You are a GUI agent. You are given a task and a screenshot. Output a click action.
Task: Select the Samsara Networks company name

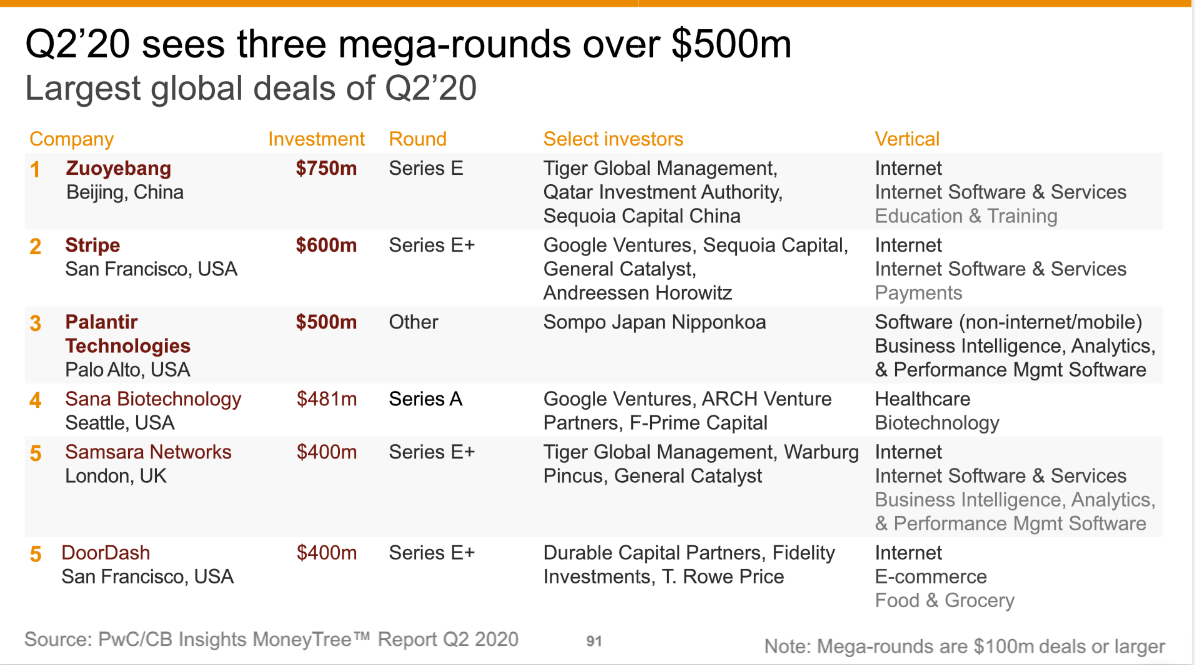[x=148, y=452]
